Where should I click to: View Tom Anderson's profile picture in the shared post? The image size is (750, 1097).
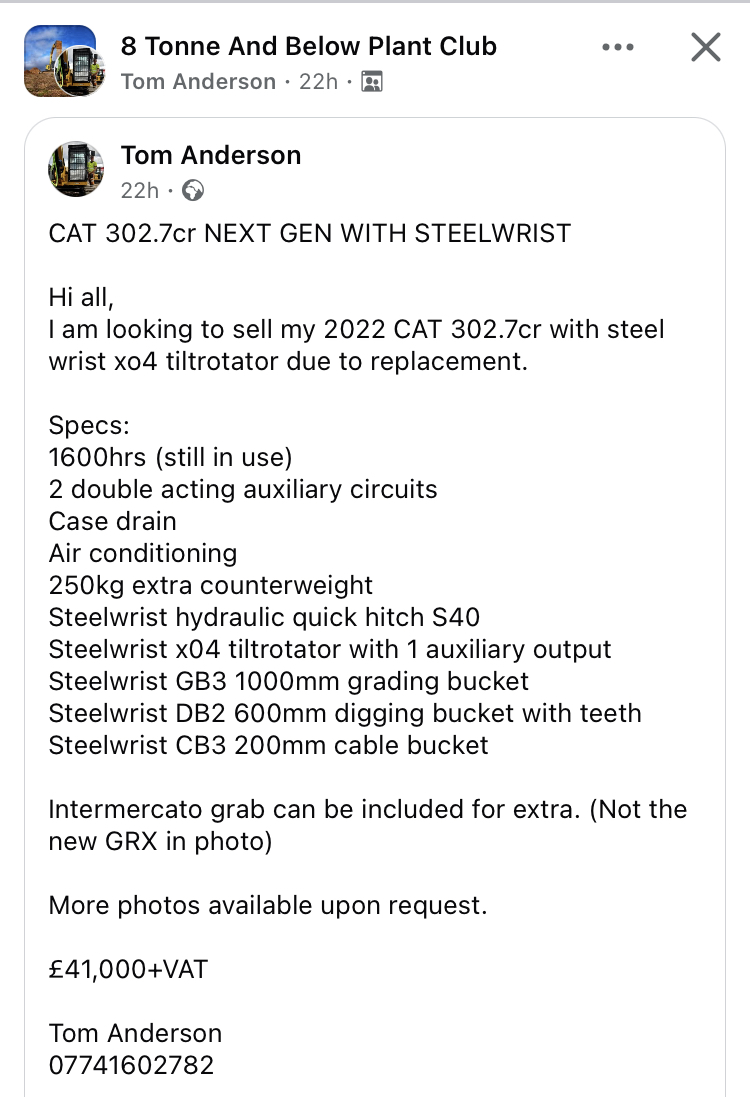(x=76, y=169)
